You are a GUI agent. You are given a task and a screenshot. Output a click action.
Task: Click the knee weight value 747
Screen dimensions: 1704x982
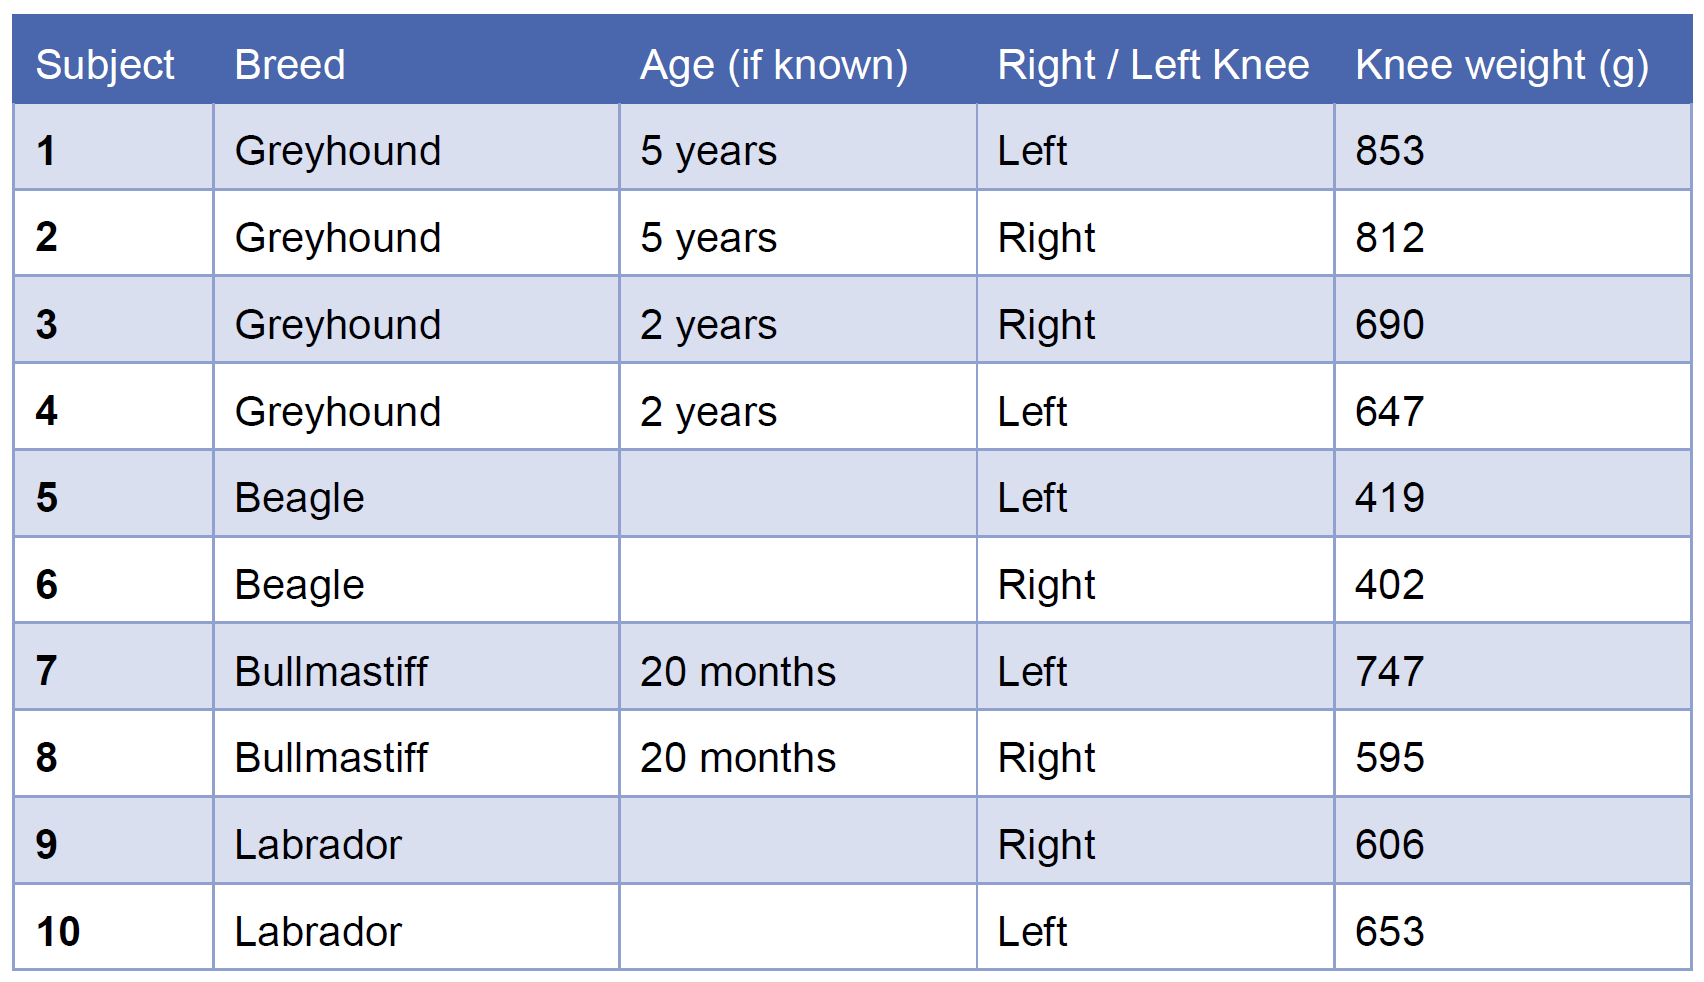[1390, 672]
